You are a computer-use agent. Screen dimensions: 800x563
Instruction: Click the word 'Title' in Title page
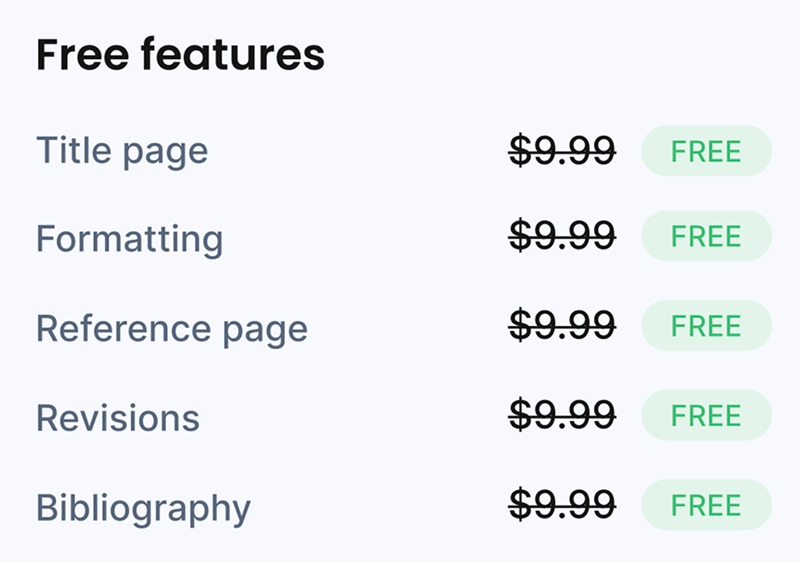click(x=70, y=151)
